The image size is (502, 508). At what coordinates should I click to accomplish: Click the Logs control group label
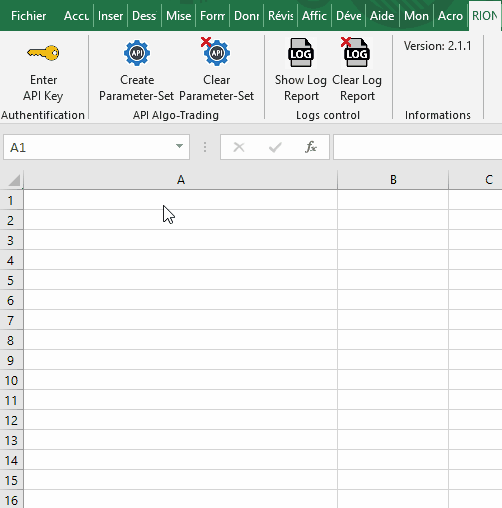tap(328, 115)
